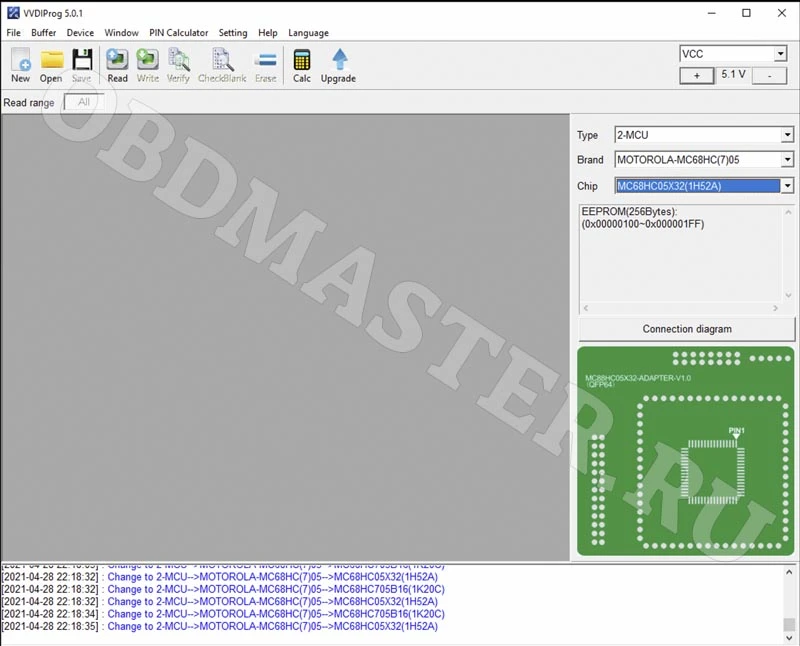Click the chip info horizontal scrollbar right arrow

[775, 308]
